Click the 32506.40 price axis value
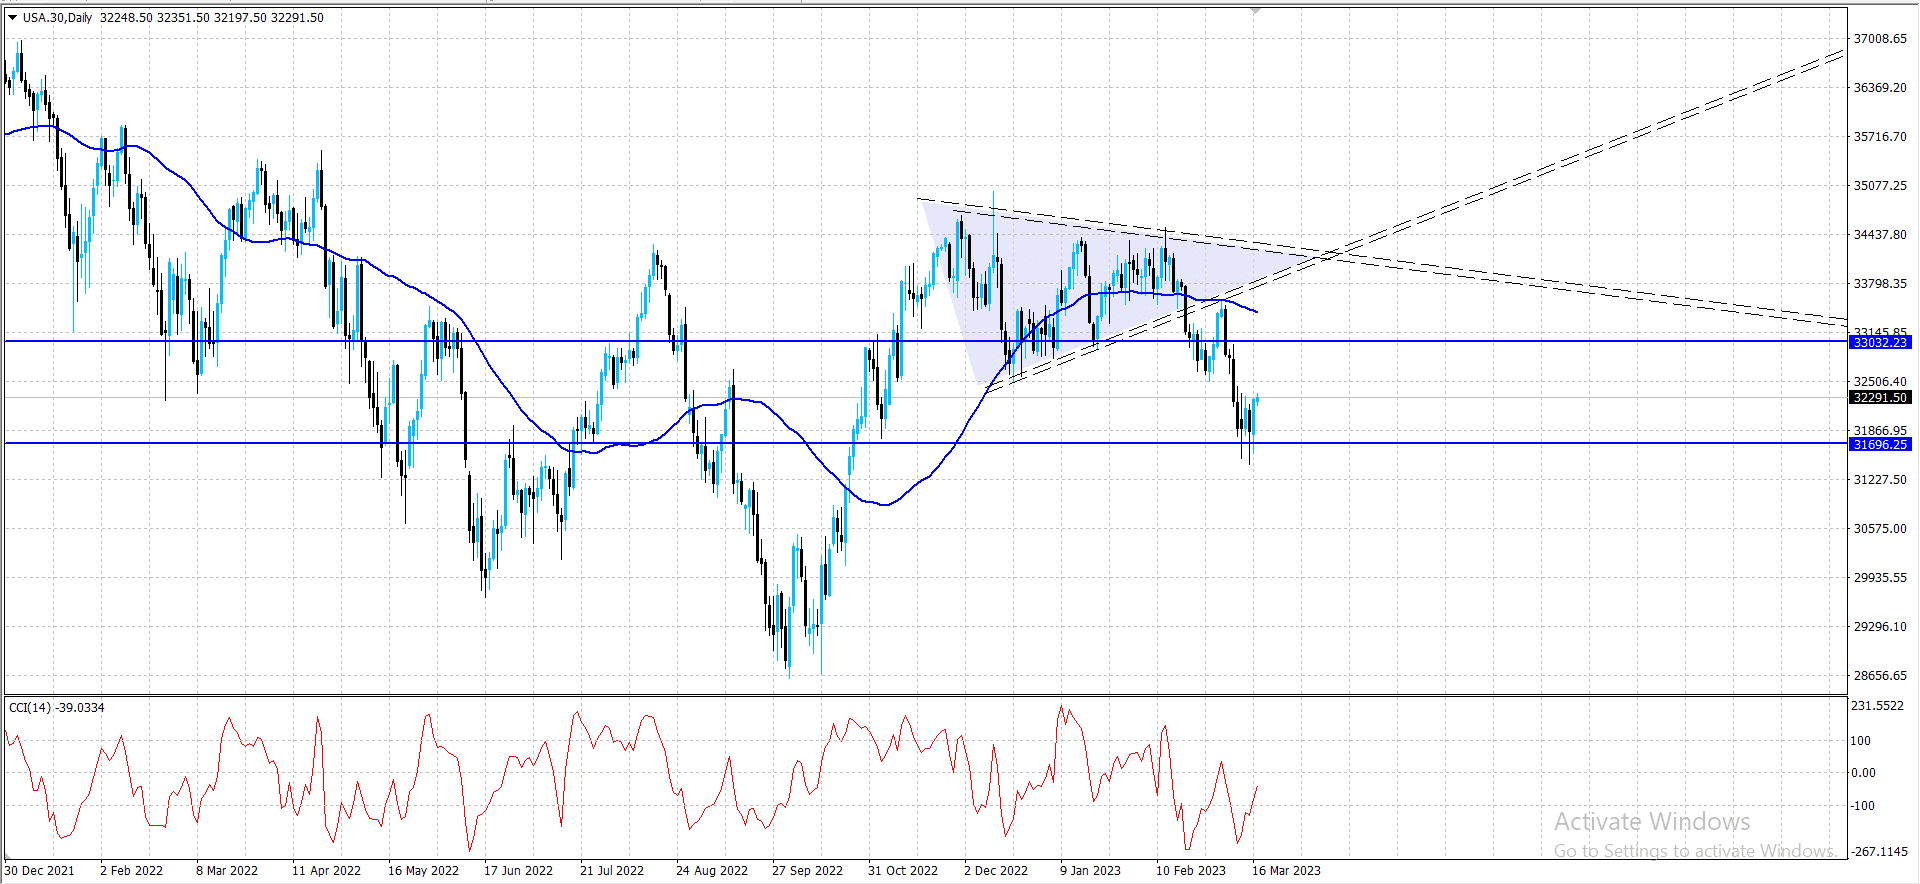 [1880, 382]
